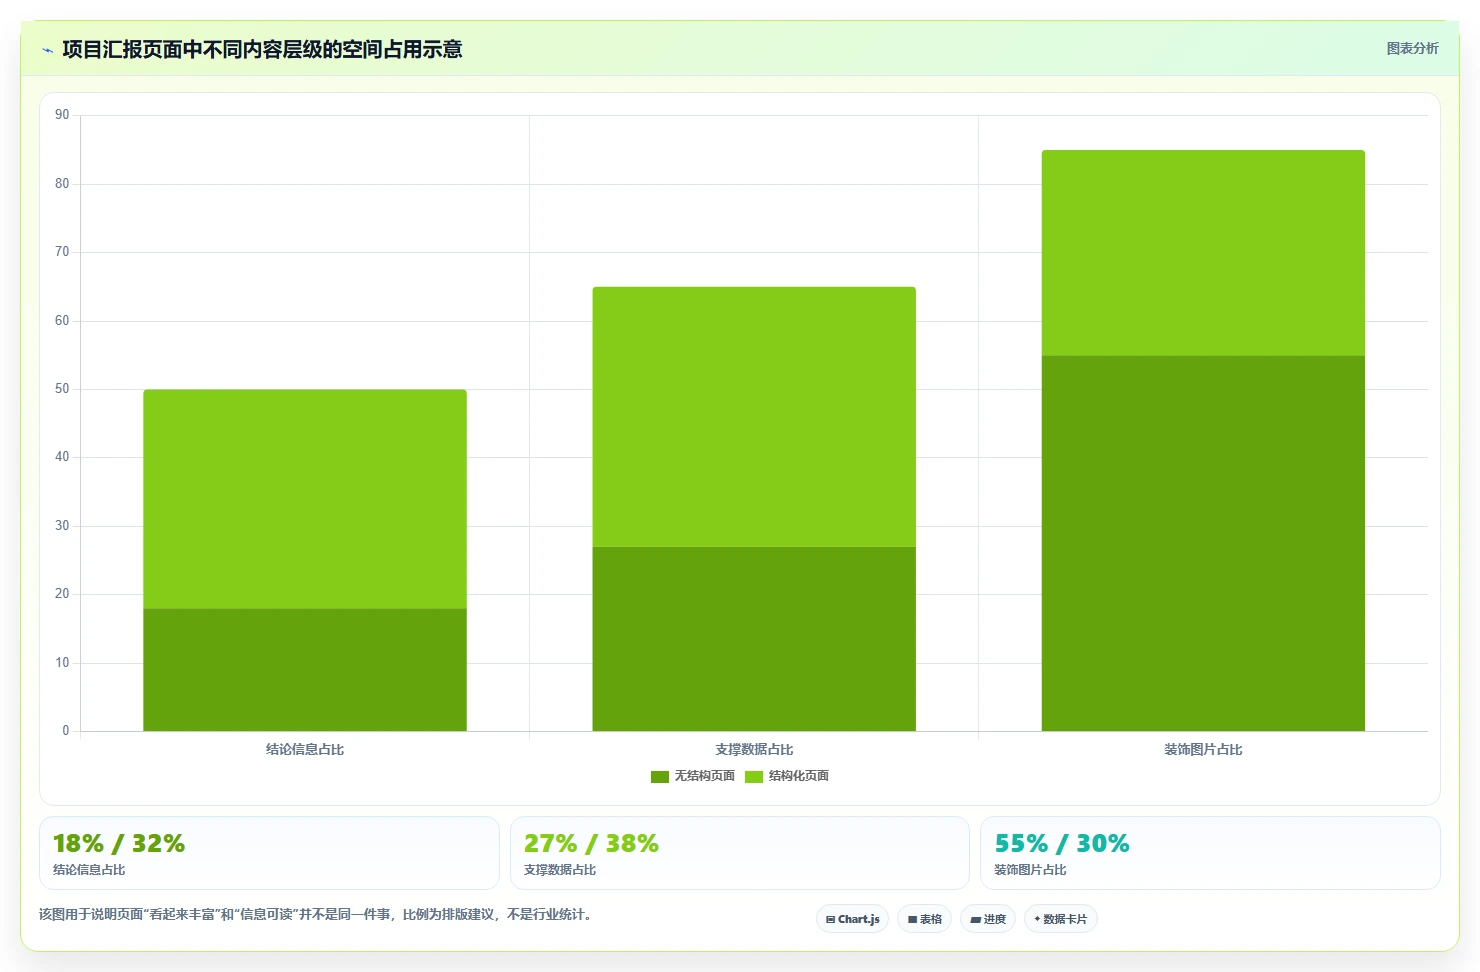
Task: Click the 图表分析 label in the header
Action: coord(1412,48)
